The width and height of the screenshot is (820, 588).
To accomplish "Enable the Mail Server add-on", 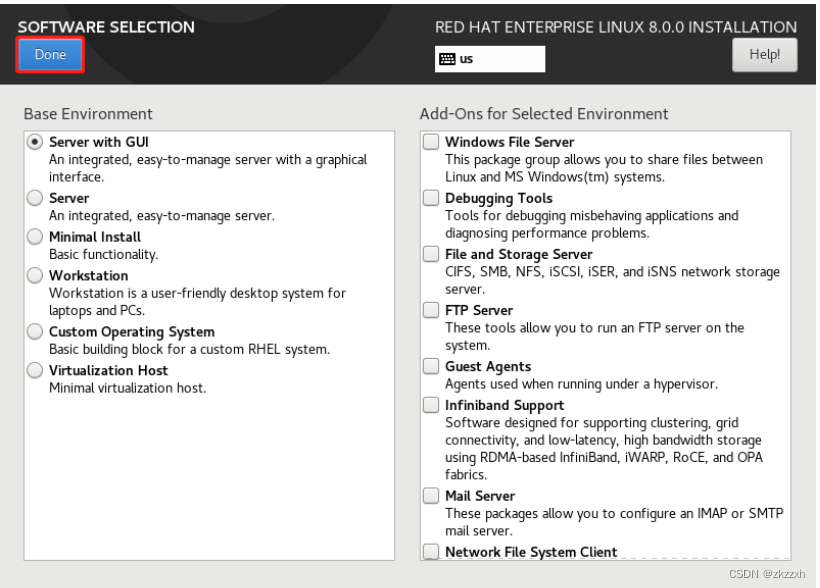I will (x=431, y=495).
